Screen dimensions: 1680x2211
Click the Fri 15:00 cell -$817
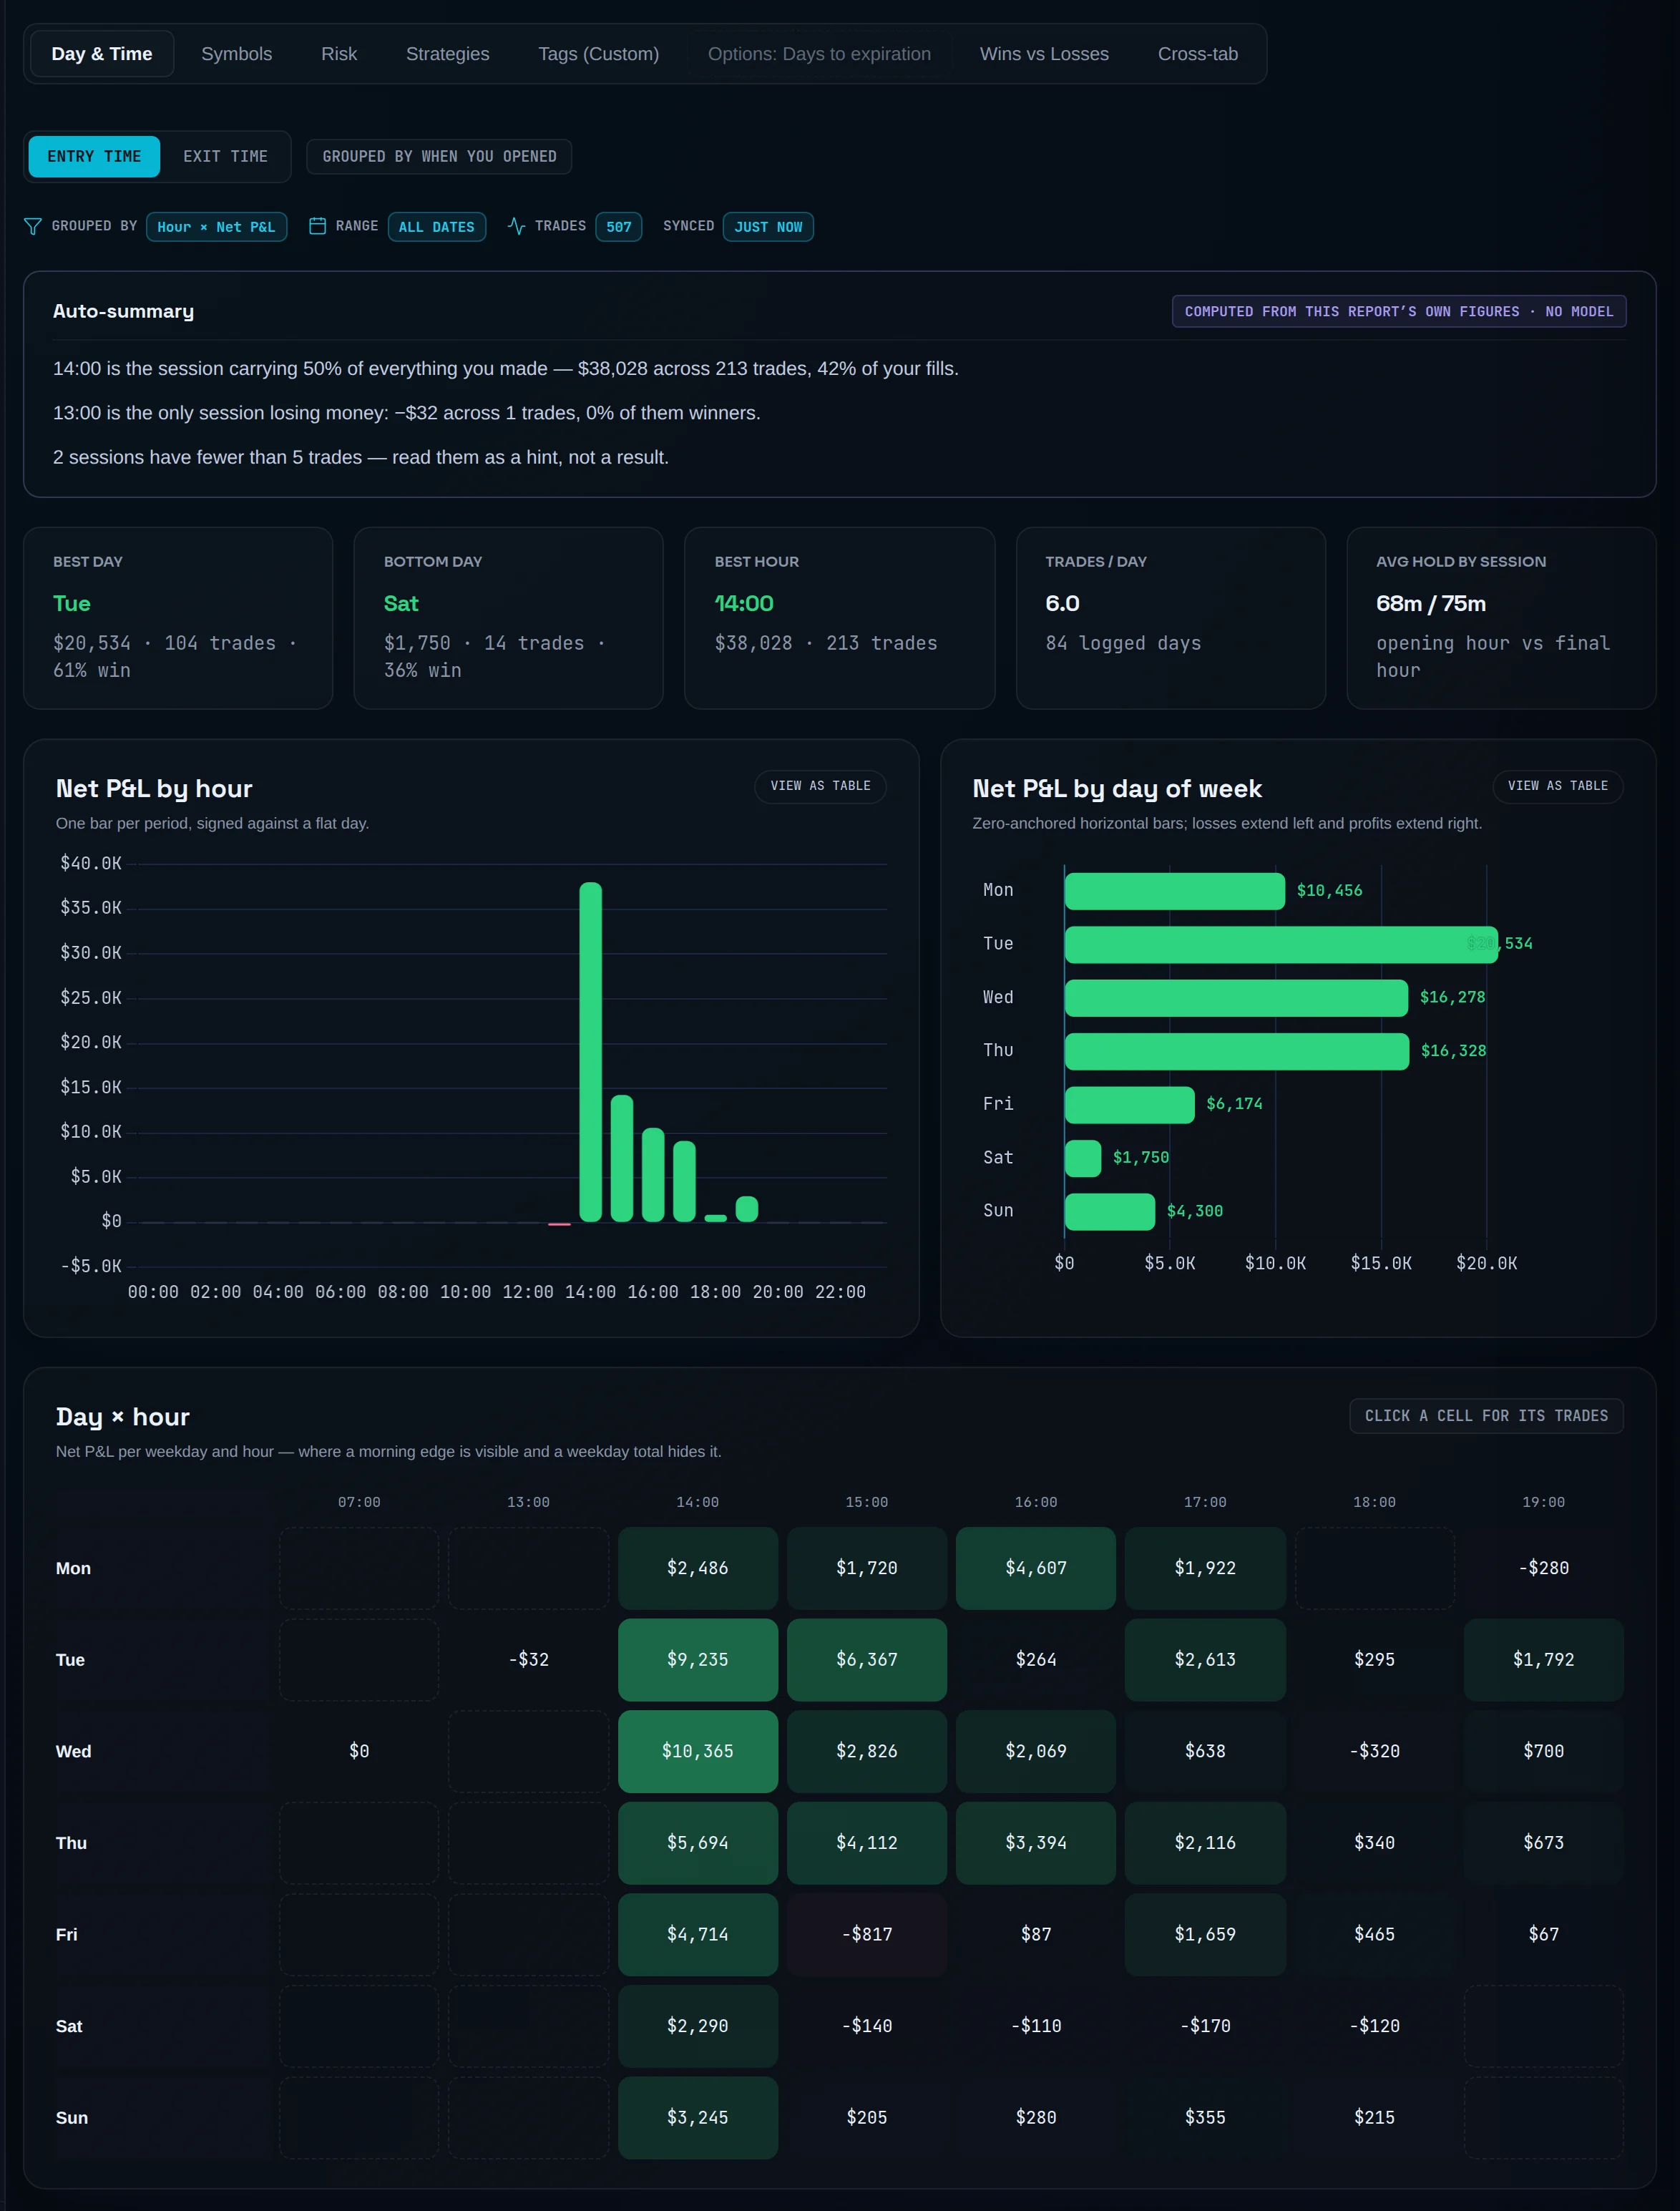coord(867,1934)
